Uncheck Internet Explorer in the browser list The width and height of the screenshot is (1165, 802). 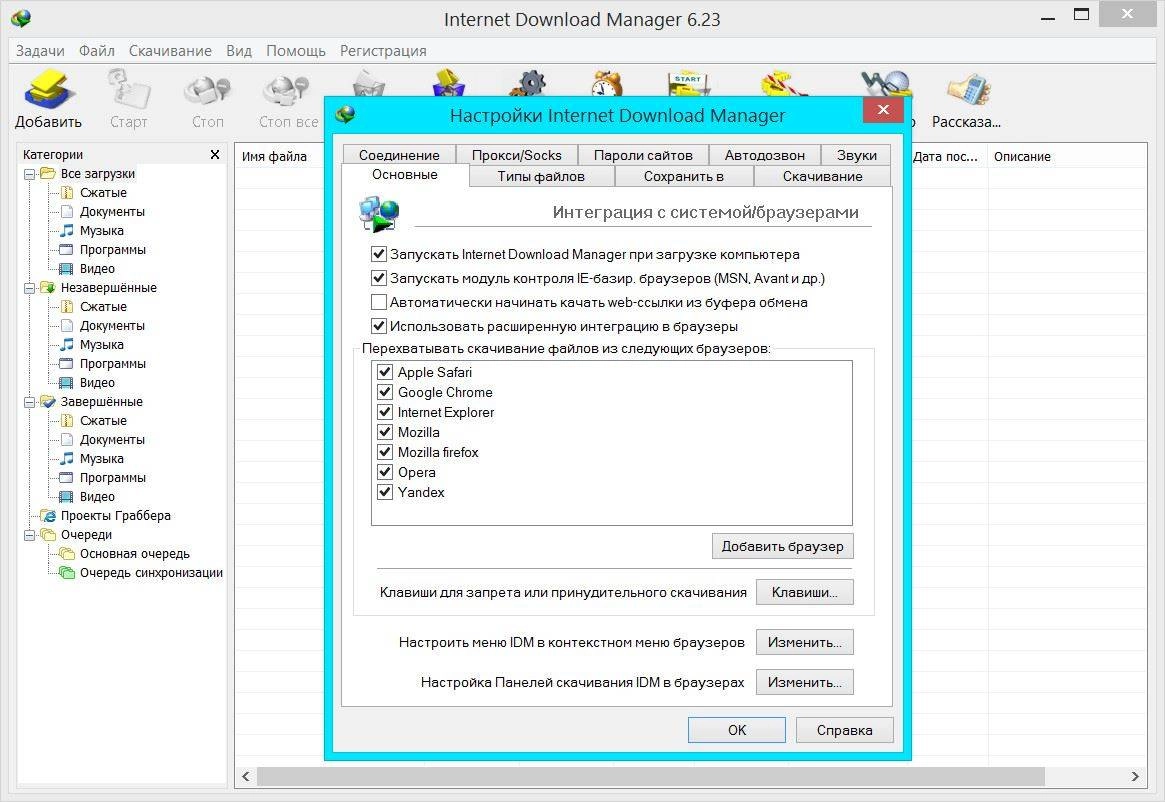(385, 412)
